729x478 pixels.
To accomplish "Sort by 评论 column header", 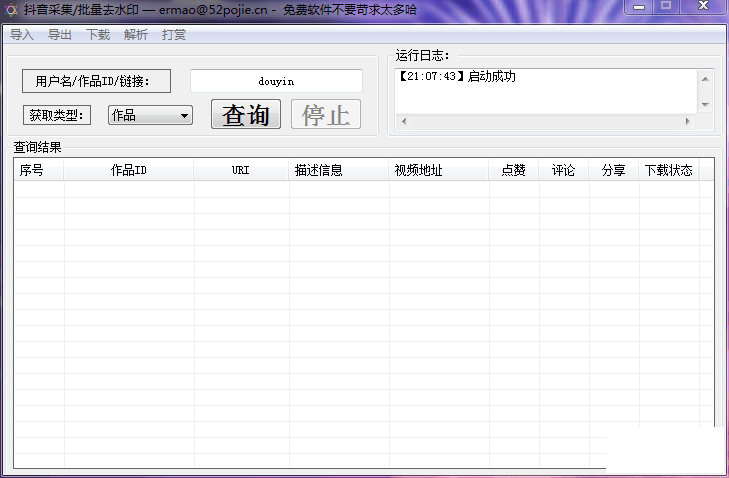I will point(563,170).
